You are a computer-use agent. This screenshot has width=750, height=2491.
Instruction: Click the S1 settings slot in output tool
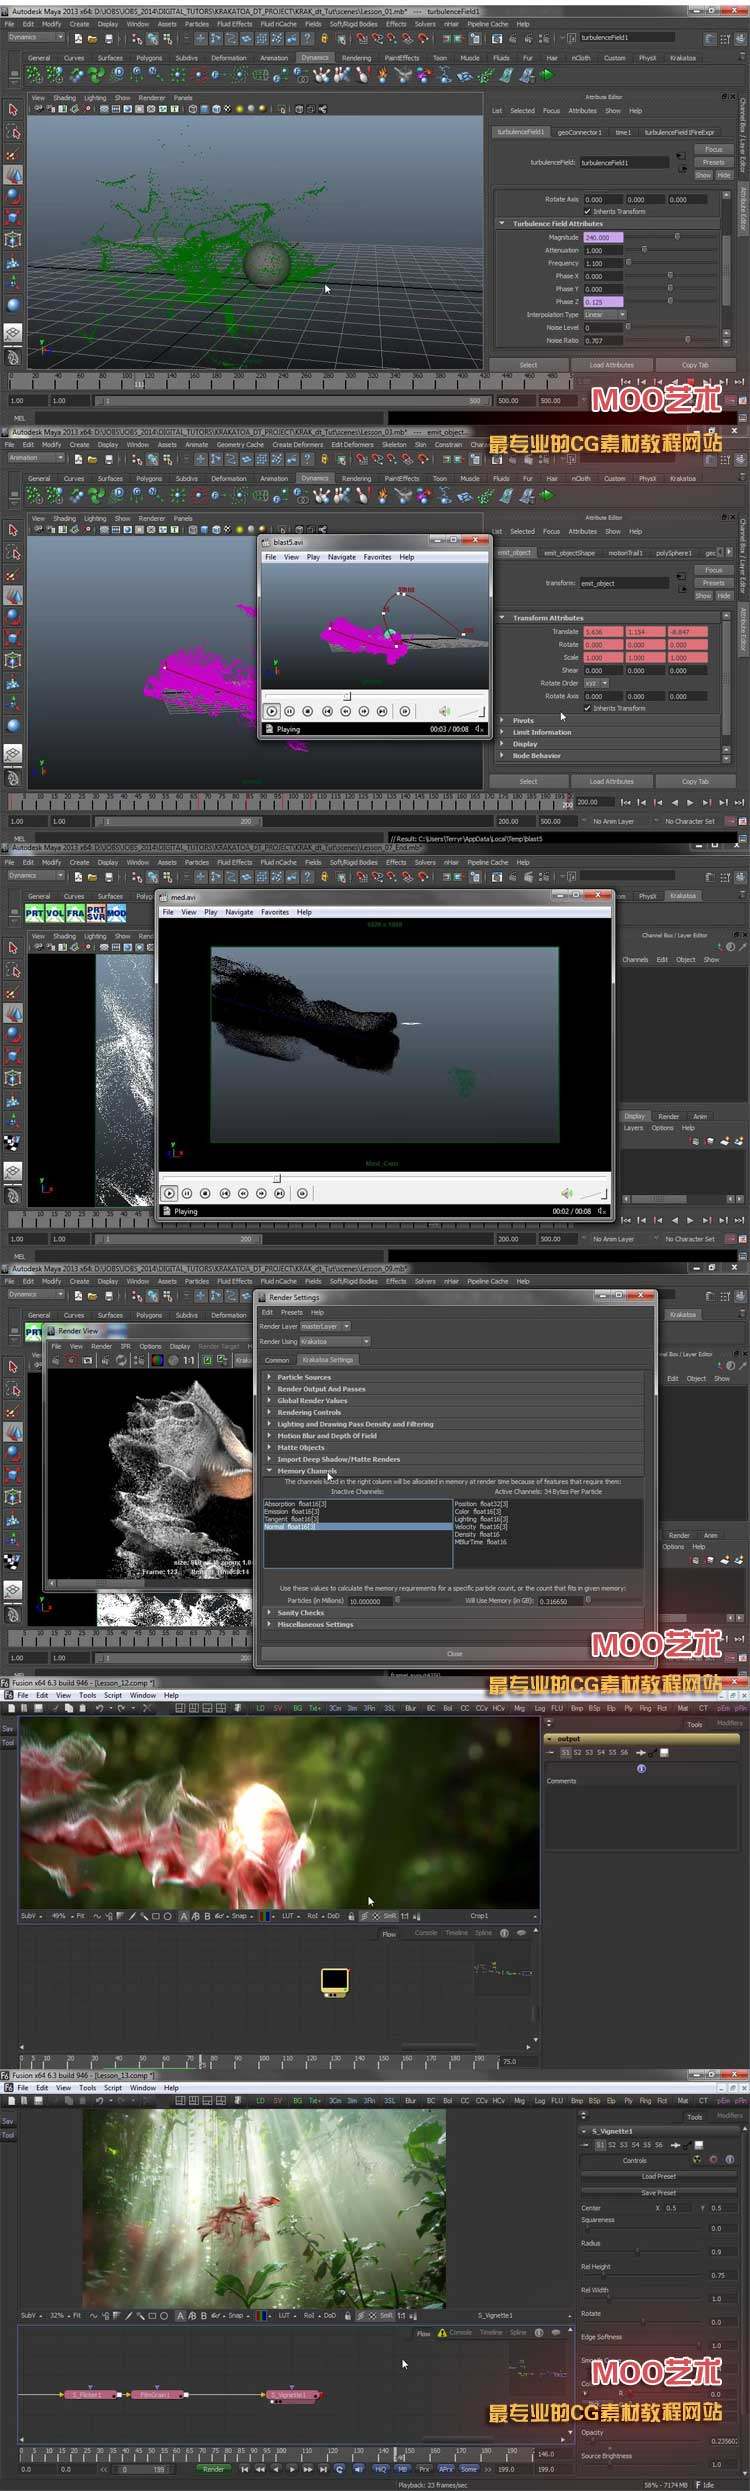pyautogui.click(x=566, y=1752)
